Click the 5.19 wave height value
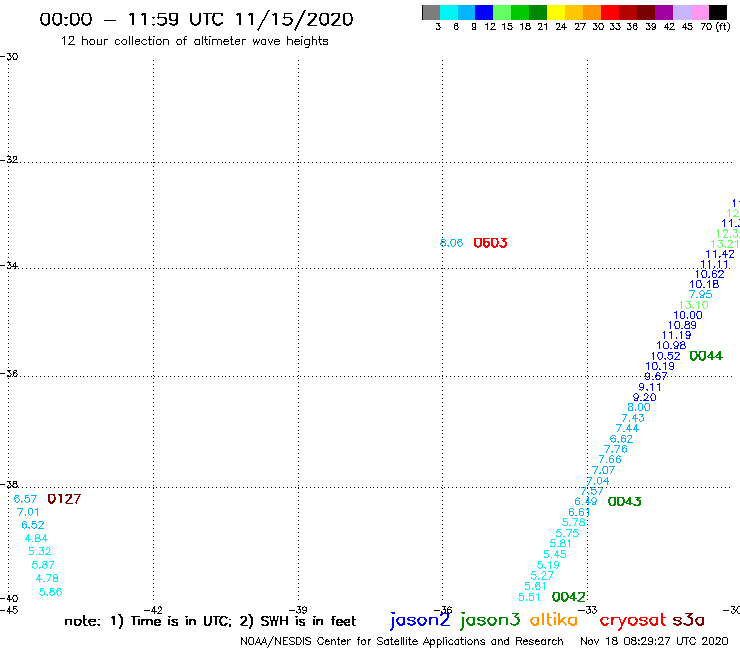The height and width of the screenshot is (650, 740). click(x=548, y=565)
